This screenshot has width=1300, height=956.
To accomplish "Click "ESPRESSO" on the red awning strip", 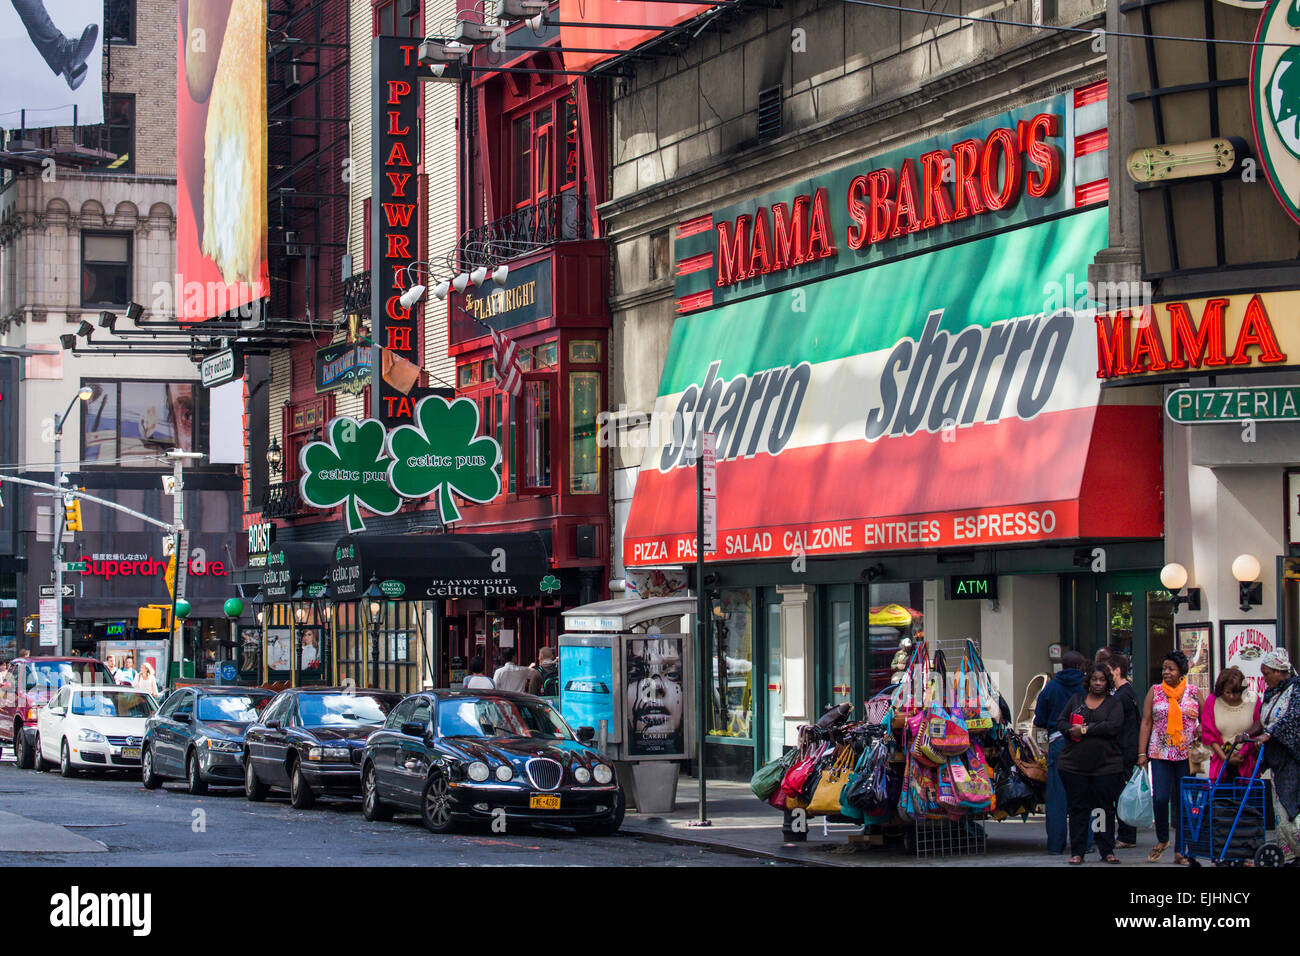I will pyautogui.click(x=1004, y=525).
